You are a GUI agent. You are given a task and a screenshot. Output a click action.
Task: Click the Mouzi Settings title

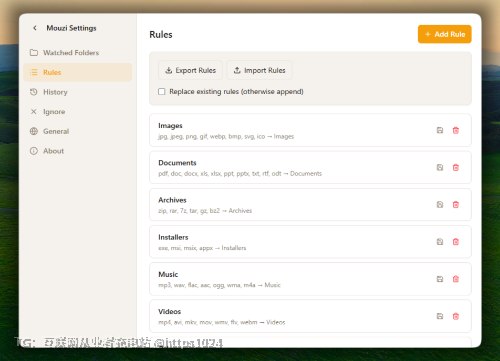[71, 28]
